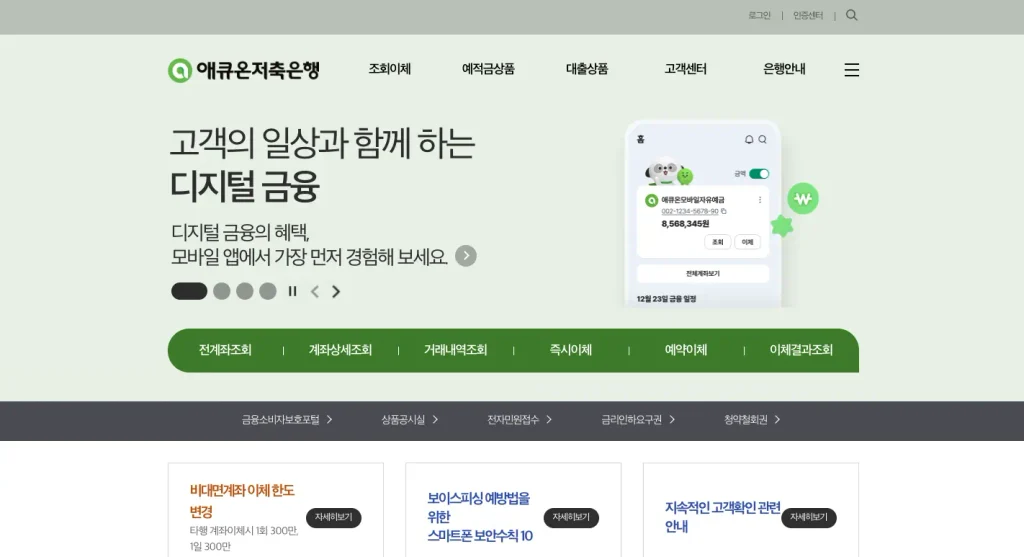
Task: Open the 예적금상품 menu
Action: coord(488,69)
